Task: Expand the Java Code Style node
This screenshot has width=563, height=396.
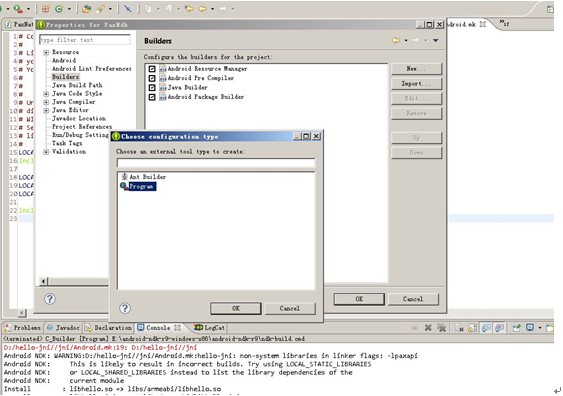Action: [x=46, y=94]
